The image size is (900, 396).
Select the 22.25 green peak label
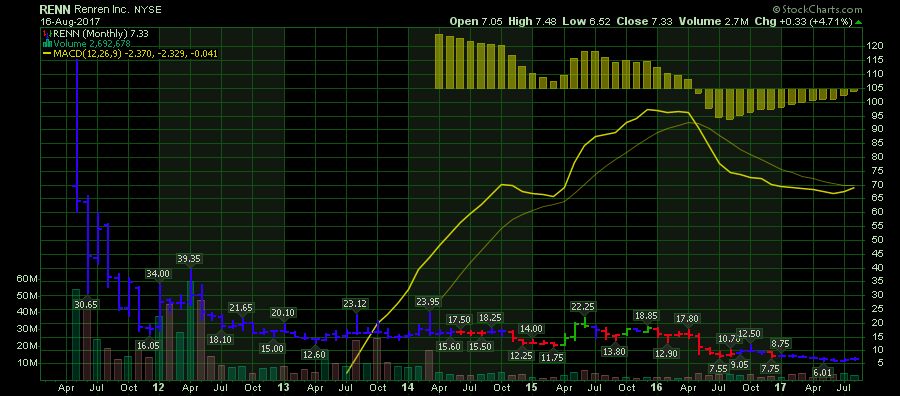point(584,306)
